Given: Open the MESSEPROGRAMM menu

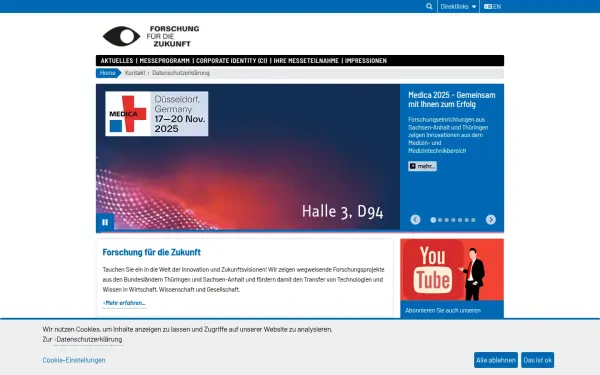Looking at the screenshot, I should (165, 60).
